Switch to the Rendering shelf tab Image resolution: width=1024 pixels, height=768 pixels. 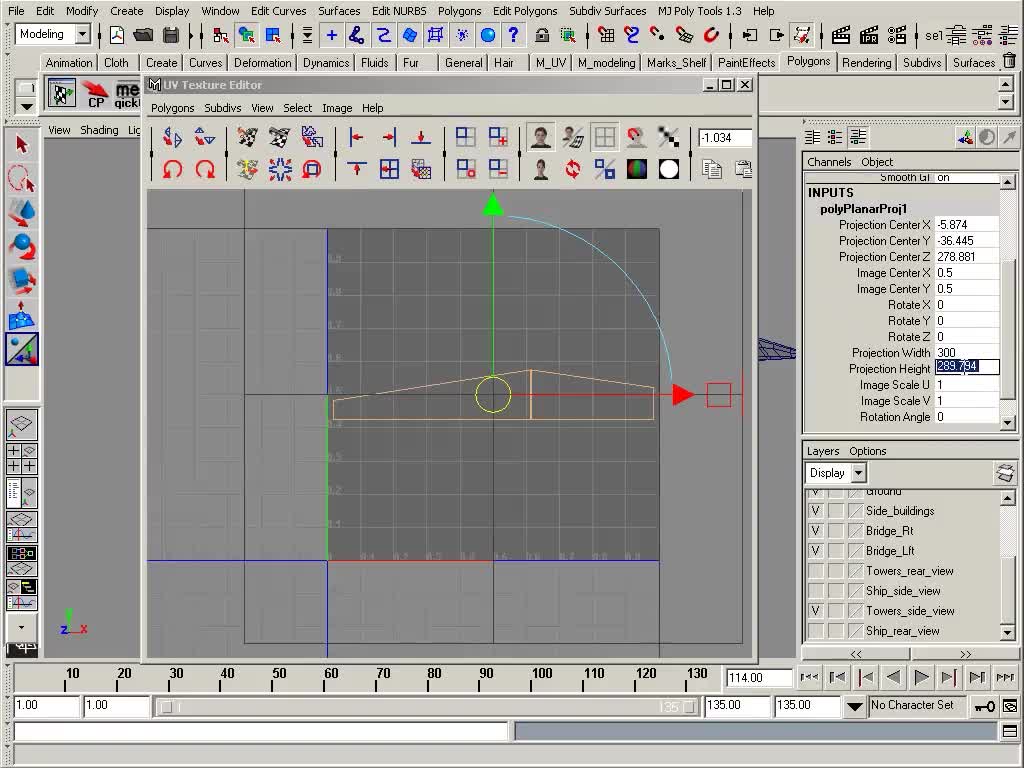click(866, 63)
